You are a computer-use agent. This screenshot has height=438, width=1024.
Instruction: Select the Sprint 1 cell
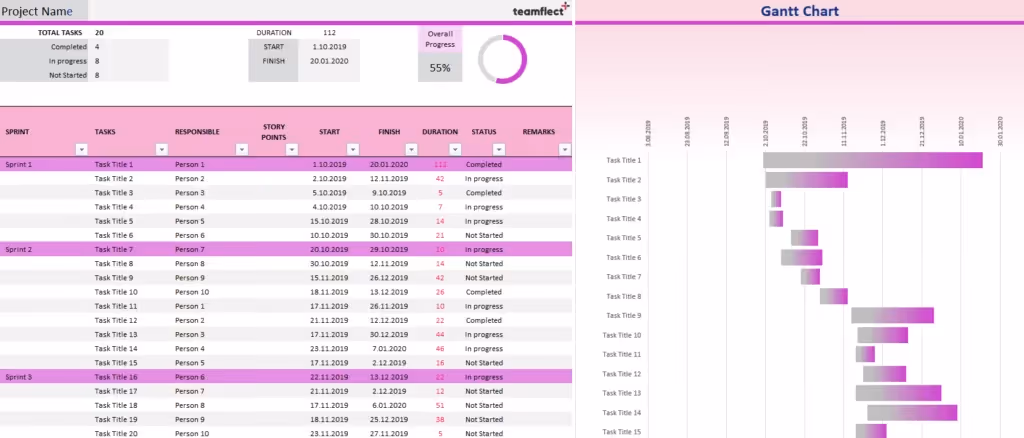pyautogui.click(x=19, y=164)
